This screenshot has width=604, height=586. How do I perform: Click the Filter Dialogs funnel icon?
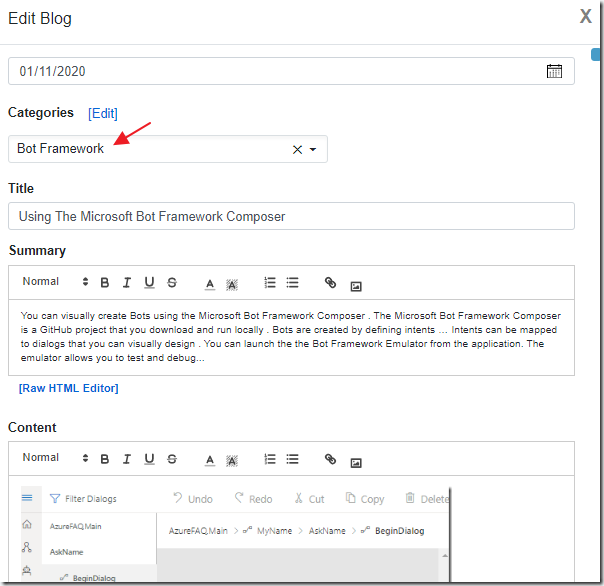click(x=55, y=499)
